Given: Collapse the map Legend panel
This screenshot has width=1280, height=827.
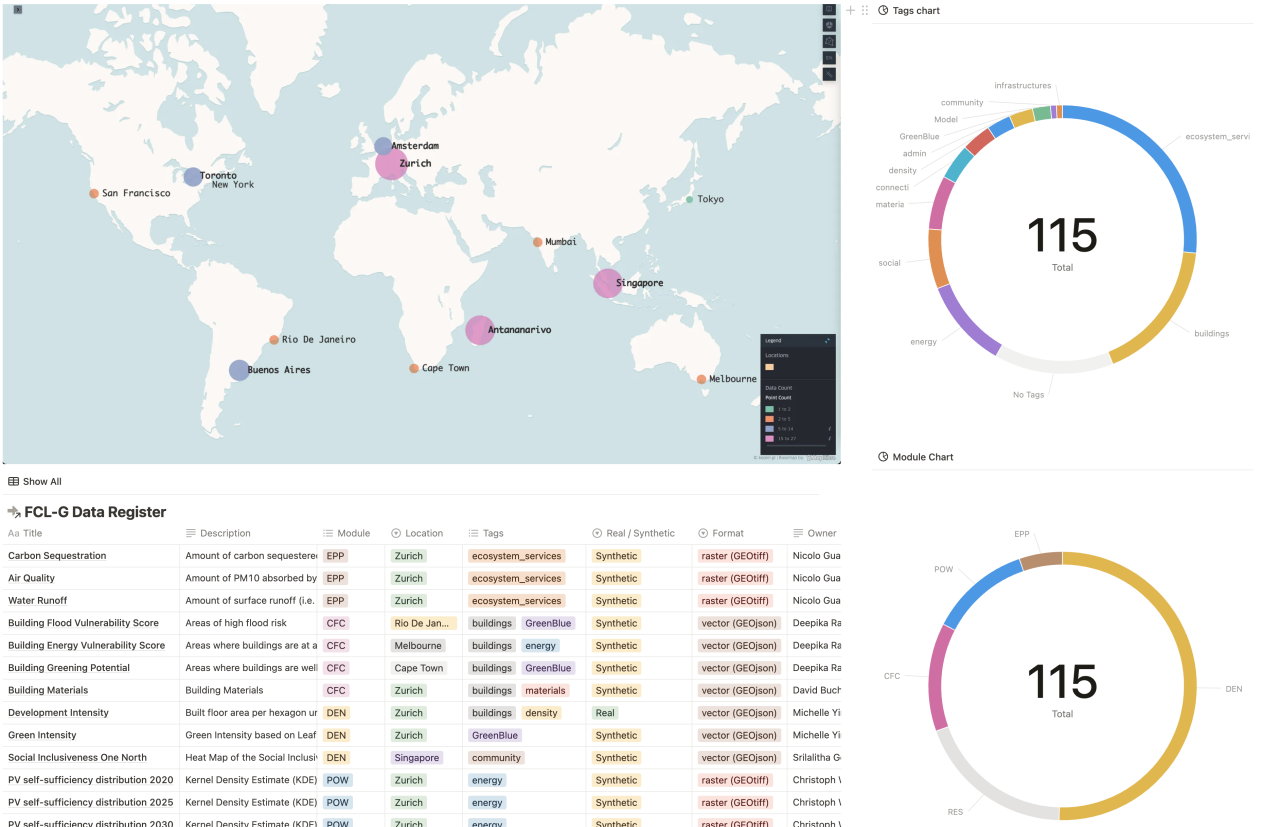Looking at the screenshot, I should tap(827, 341).
